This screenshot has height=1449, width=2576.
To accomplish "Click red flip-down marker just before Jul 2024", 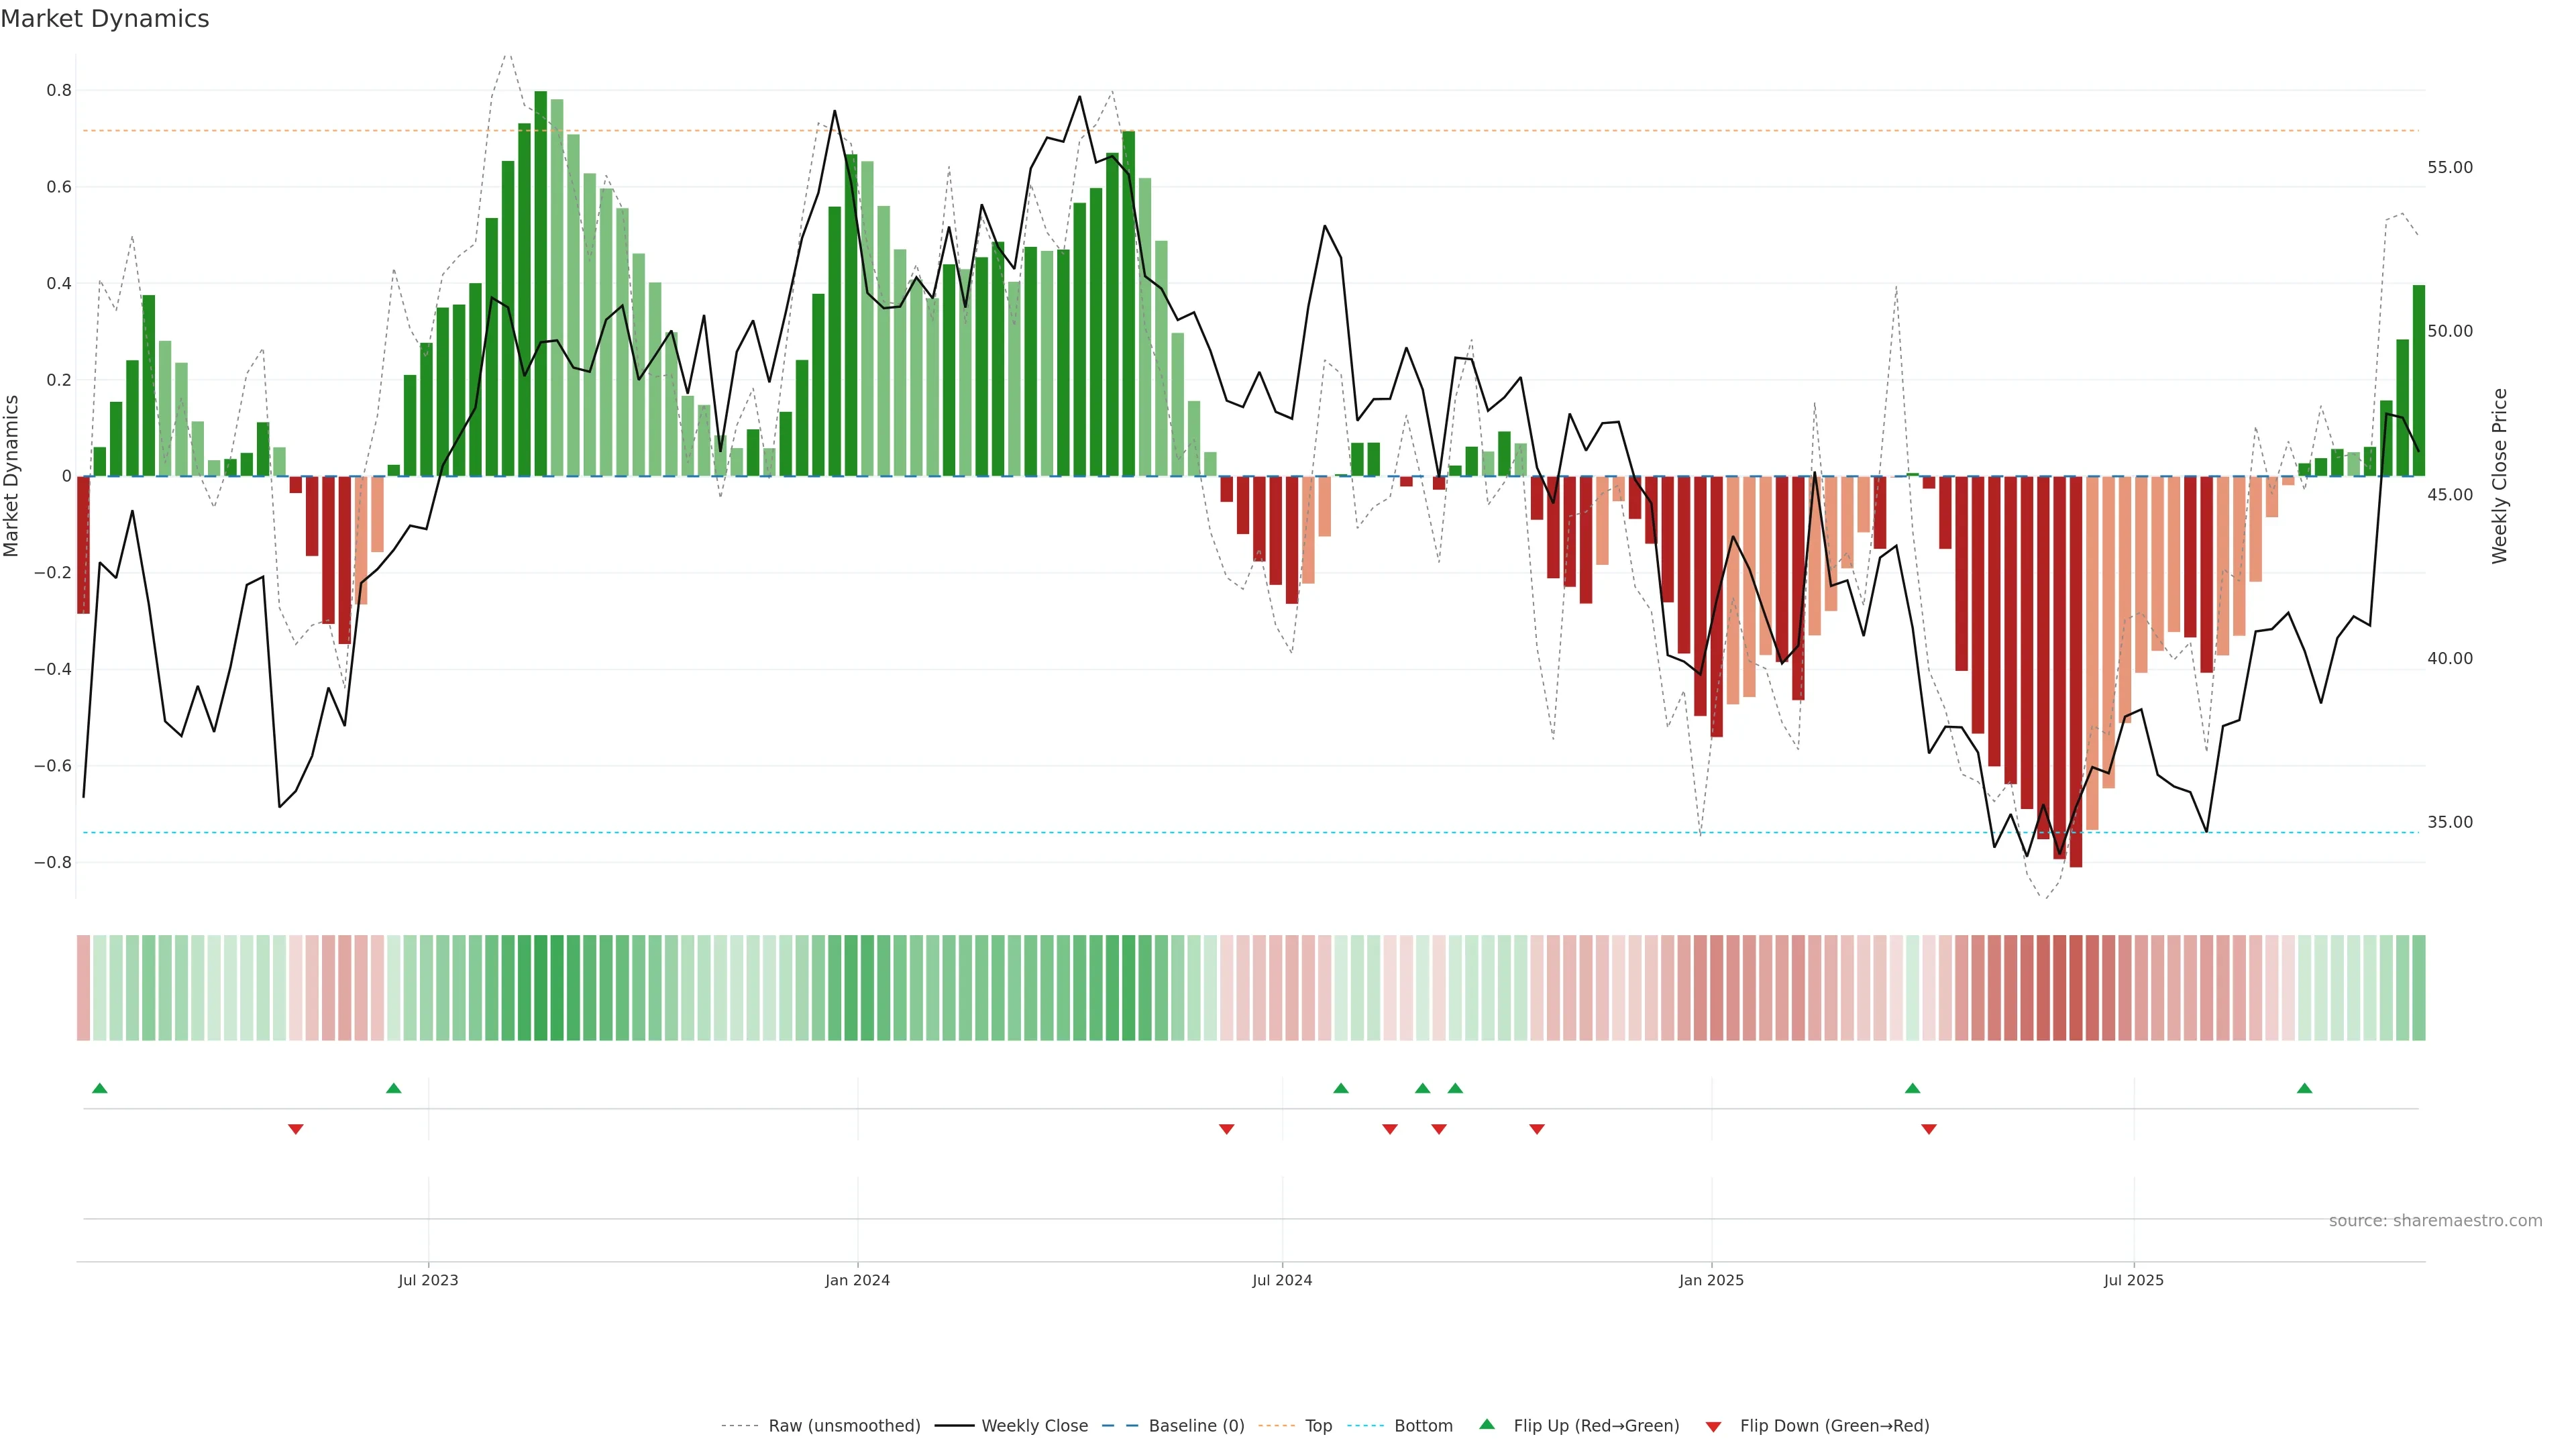I will coord(1226,1129).
